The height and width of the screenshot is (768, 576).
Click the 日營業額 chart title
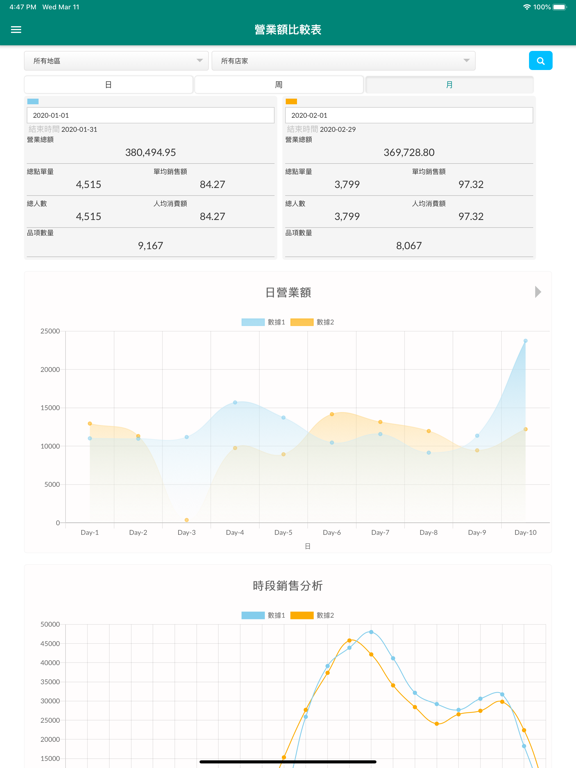(288, 292)
